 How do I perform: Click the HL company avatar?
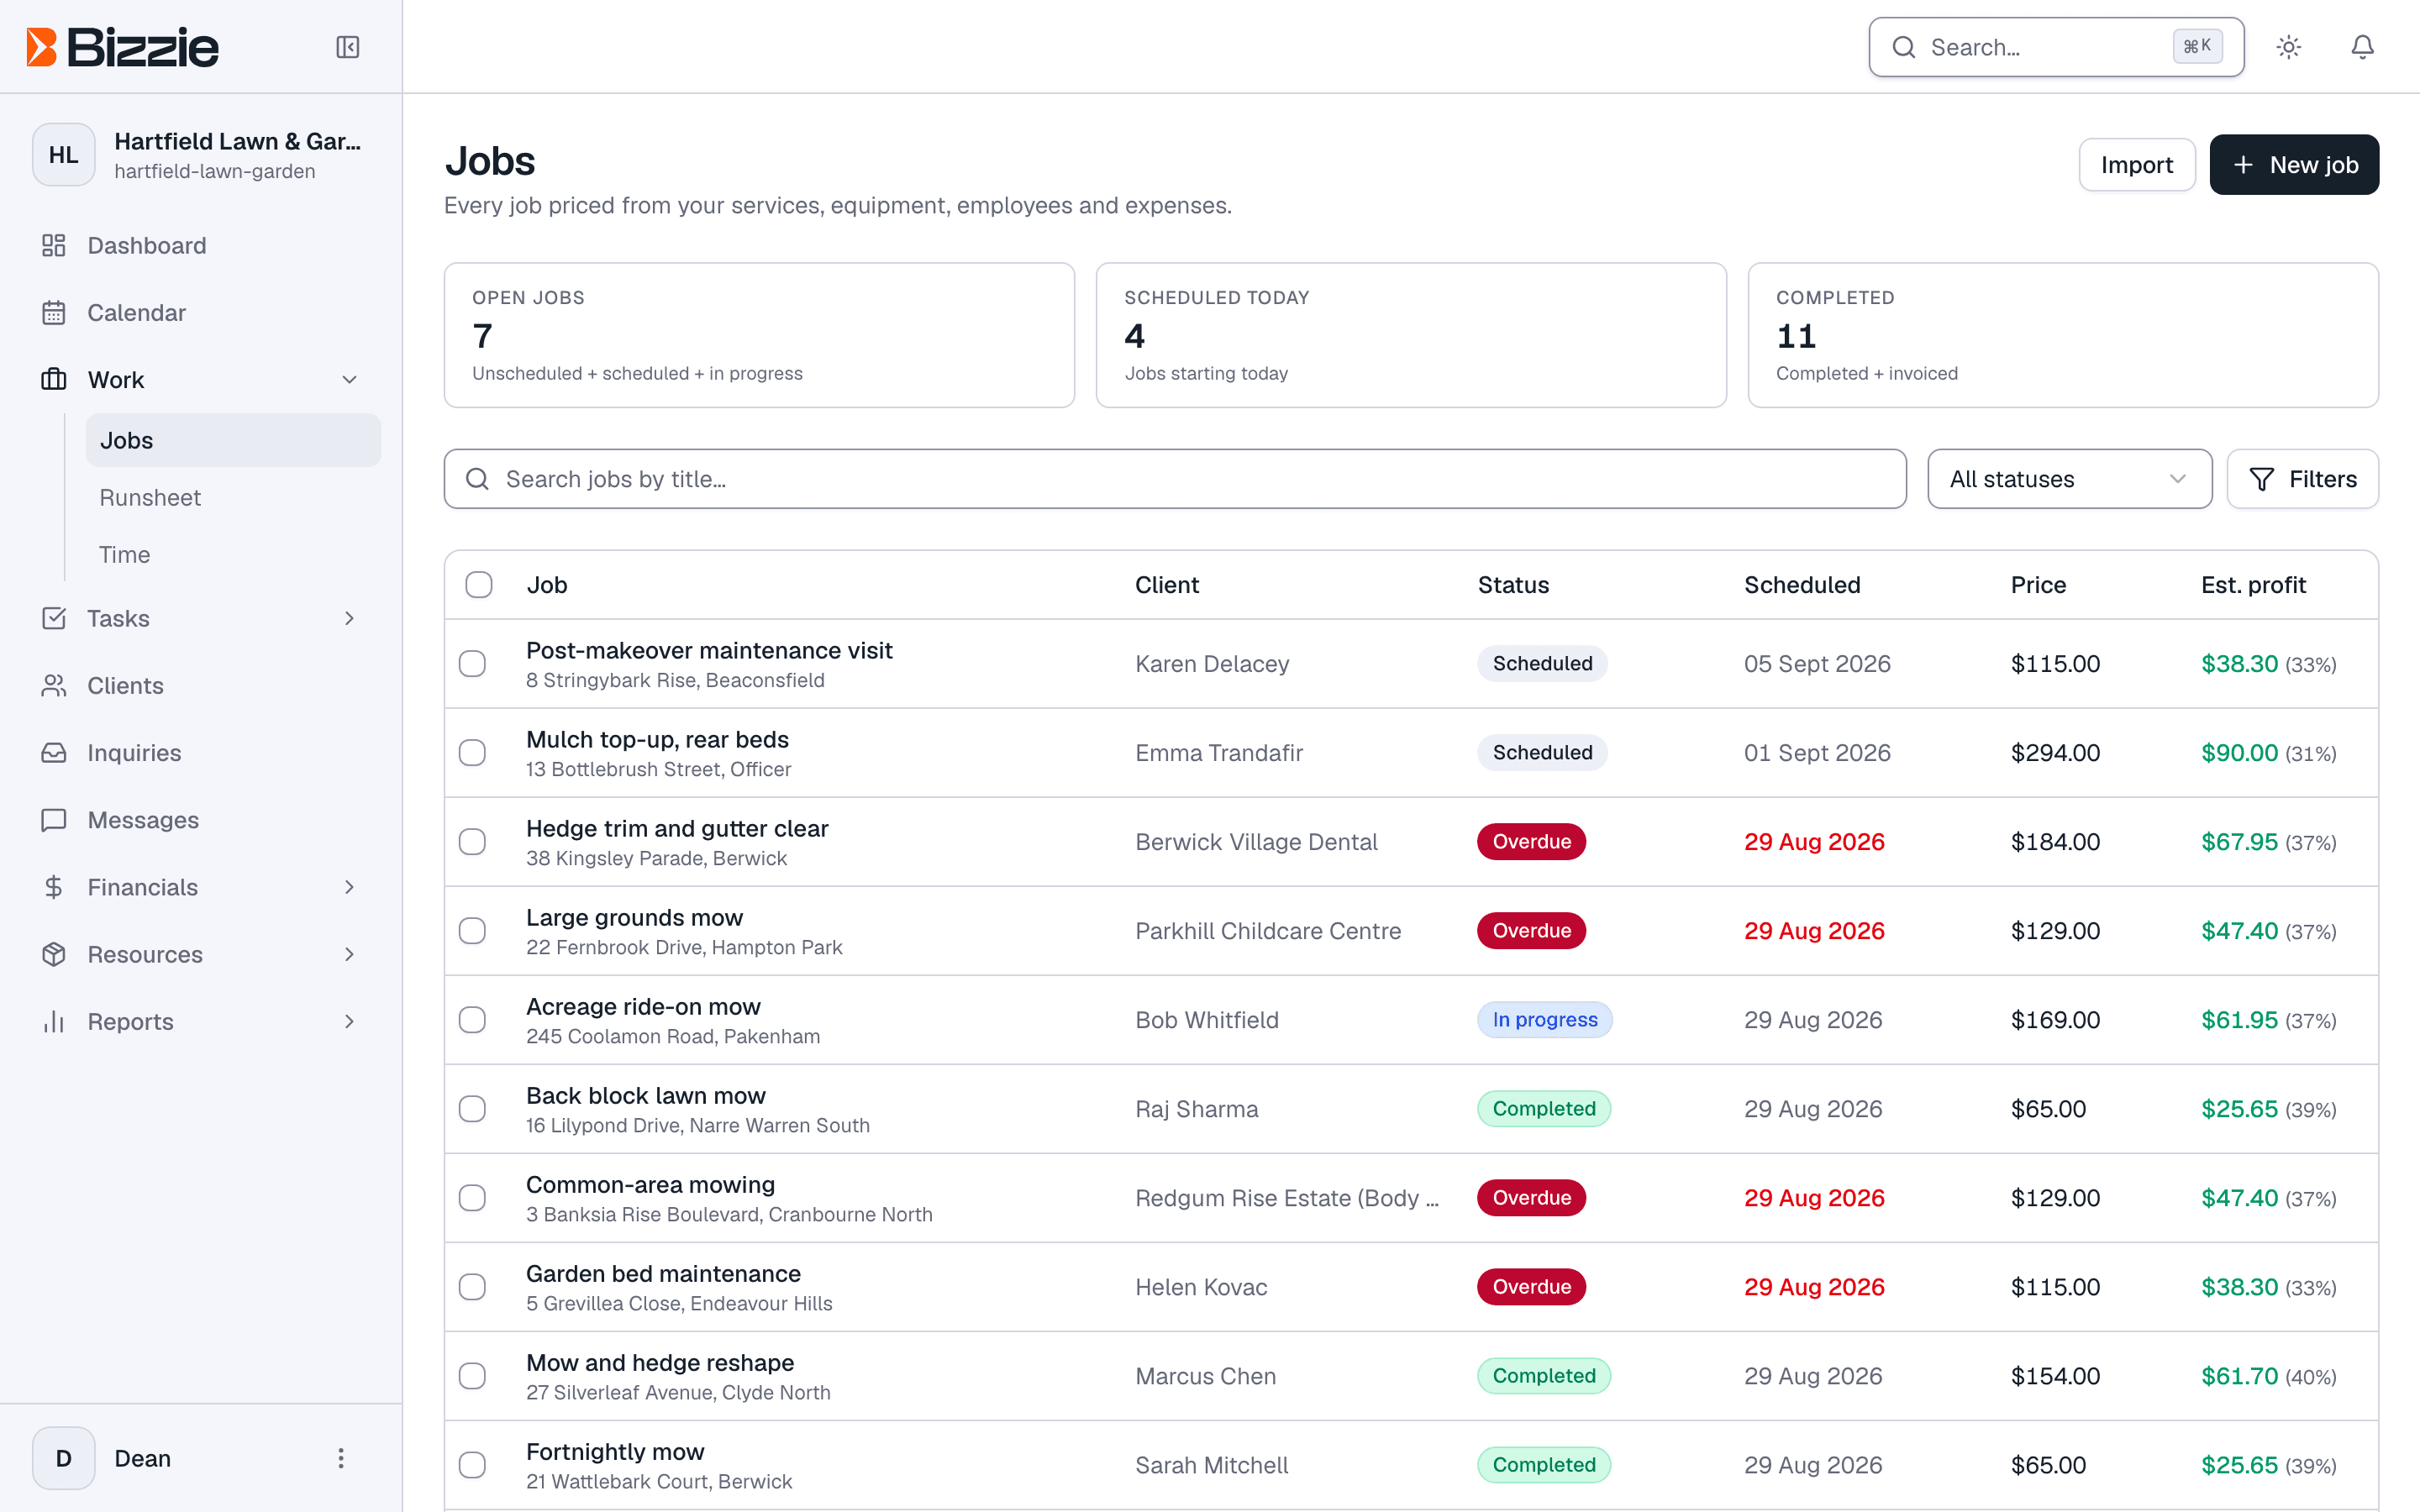click(x=64, y=155)
